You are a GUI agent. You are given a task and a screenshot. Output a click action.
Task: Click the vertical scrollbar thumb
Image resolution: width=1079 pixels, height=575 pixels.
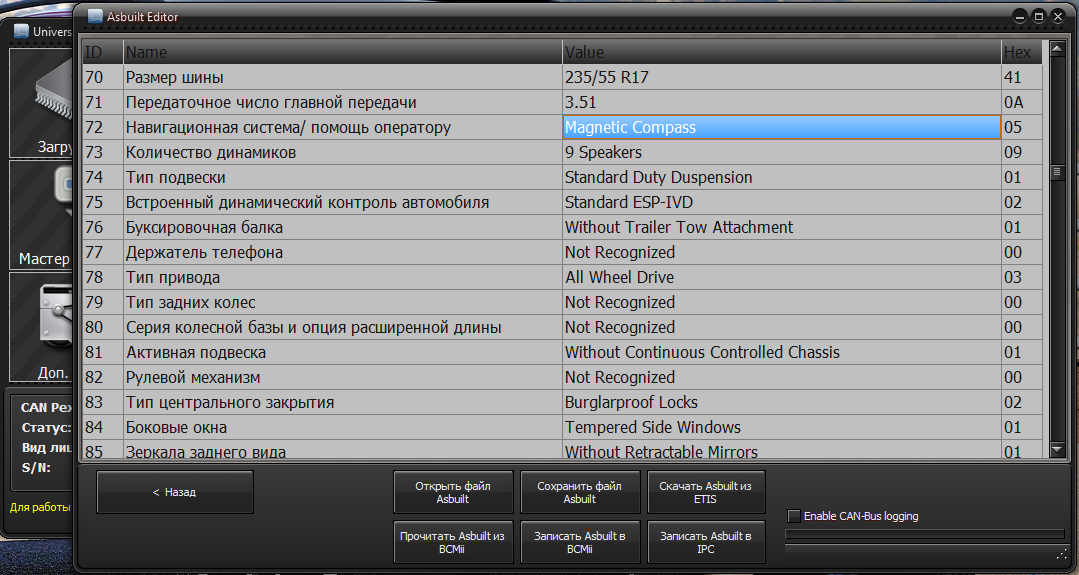click(1056, 172)
